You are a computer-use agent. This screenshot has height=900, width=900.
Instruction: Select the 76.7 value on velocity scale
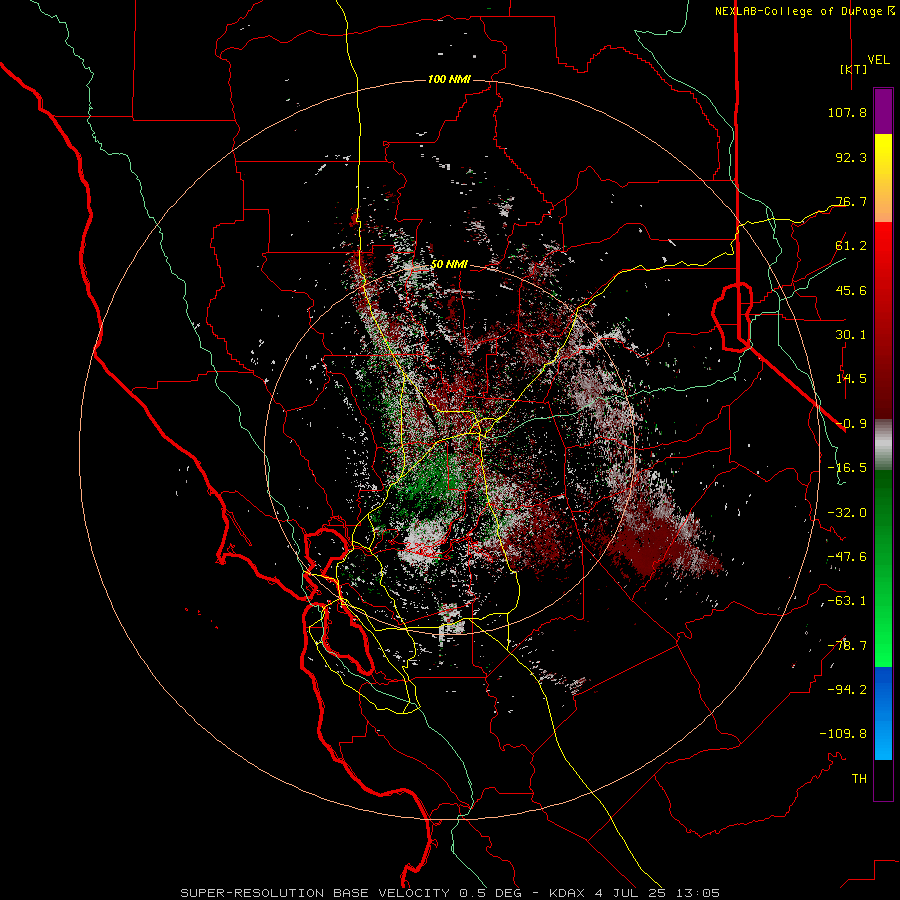coord(851,201)
